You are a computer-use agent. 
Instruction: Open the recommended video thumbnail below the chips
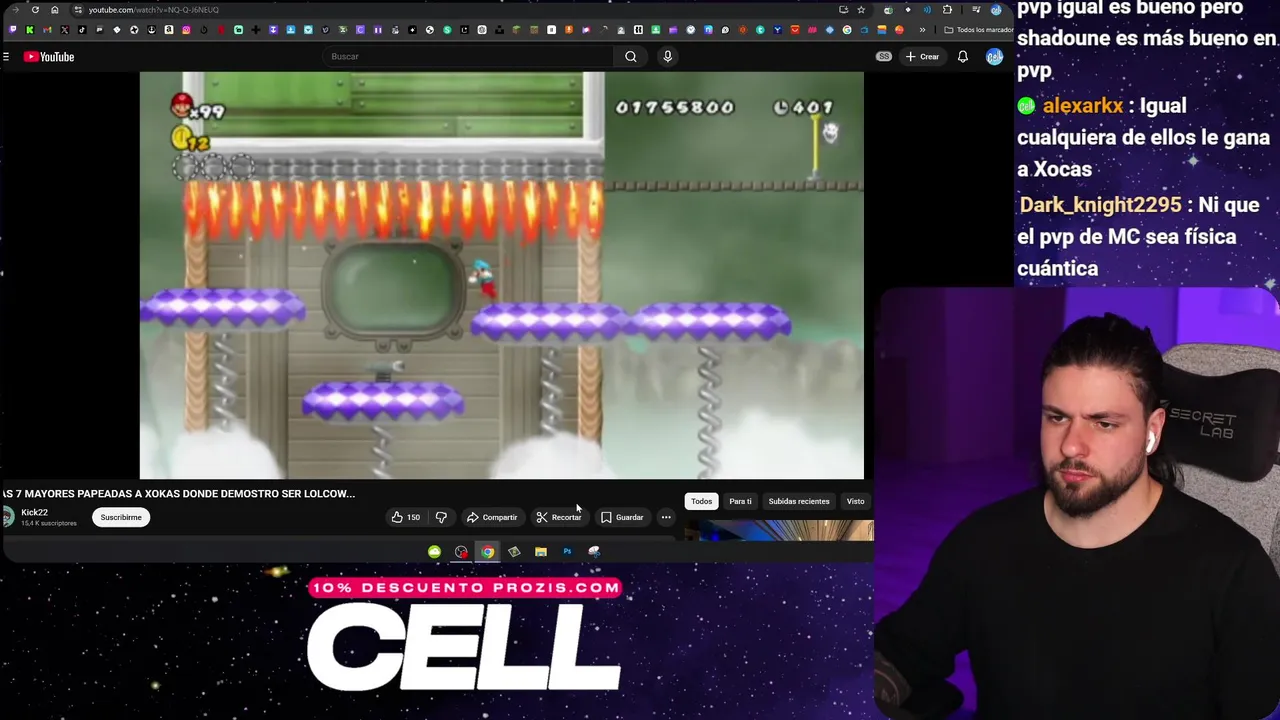(x=780, y=530)
